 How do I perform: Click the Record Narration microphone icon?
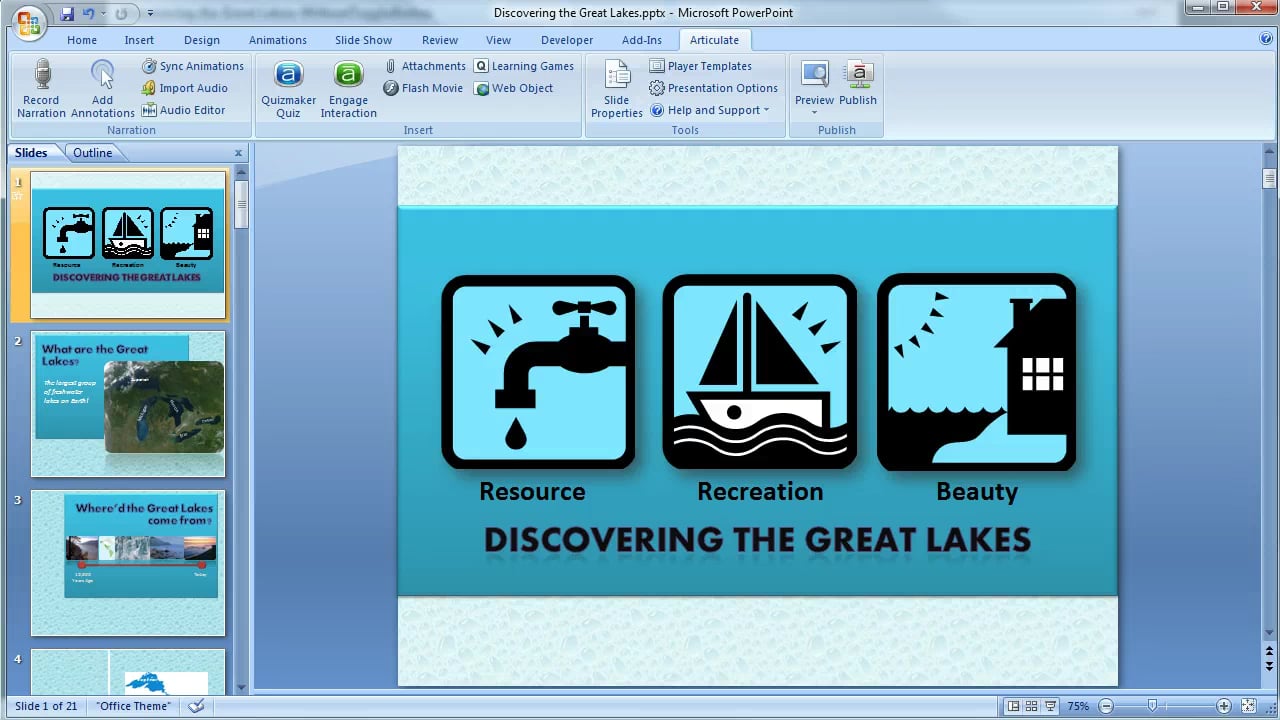(42, 74)
